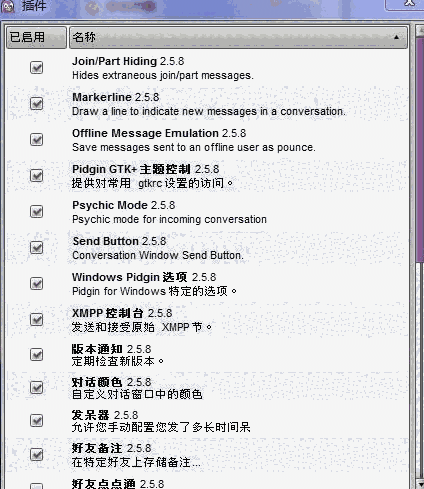
Task: Toggle the 好友点点通 plugin checkbox
Action: coord(36,486)
